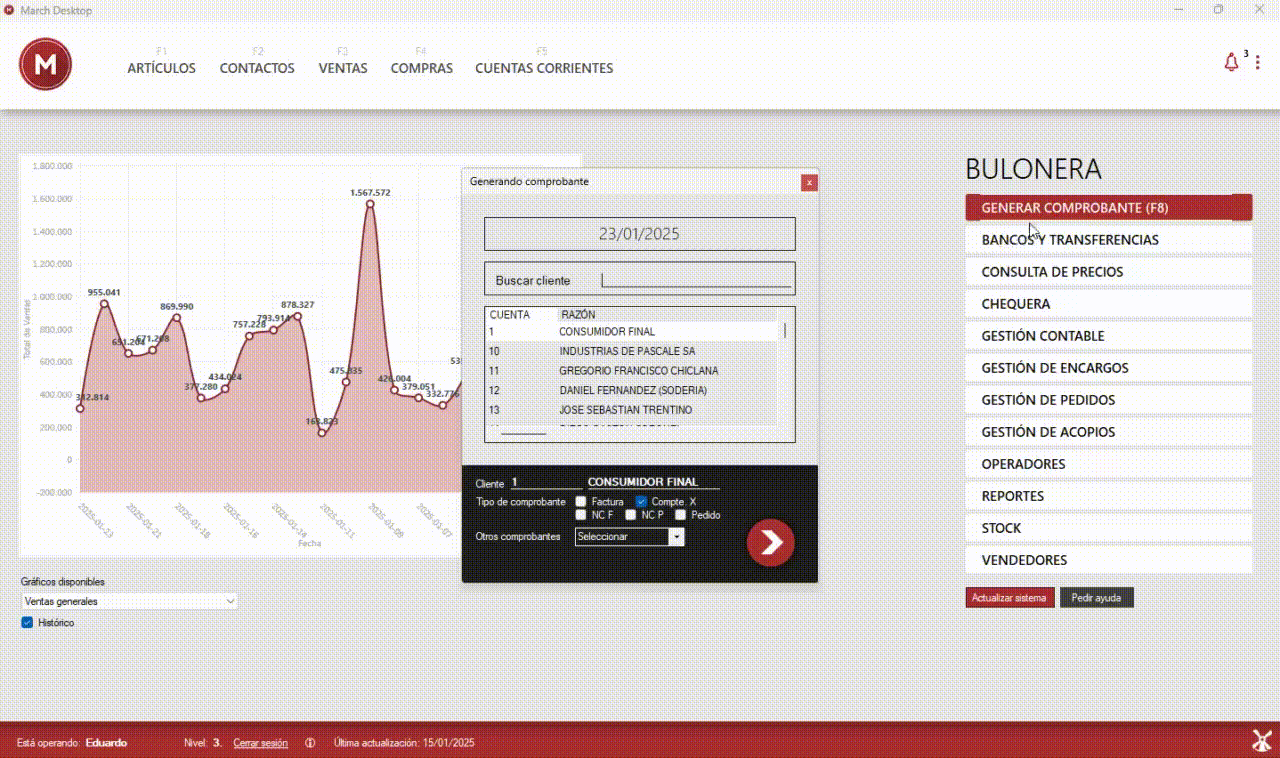Open CONSULTA DE PRECIOS
This screenshot has width=1280, height=758.
tap(1109, 272)
